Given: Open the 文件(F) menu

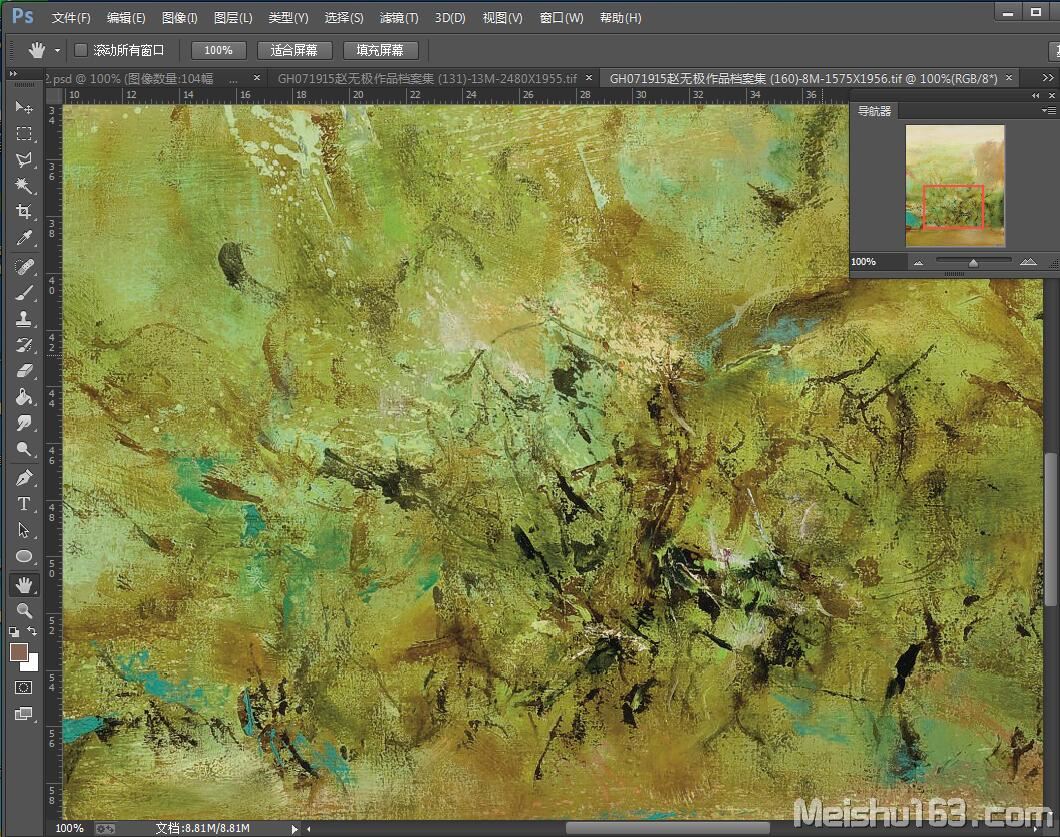Looking at the screenshot, I should (x=71, y=18).
